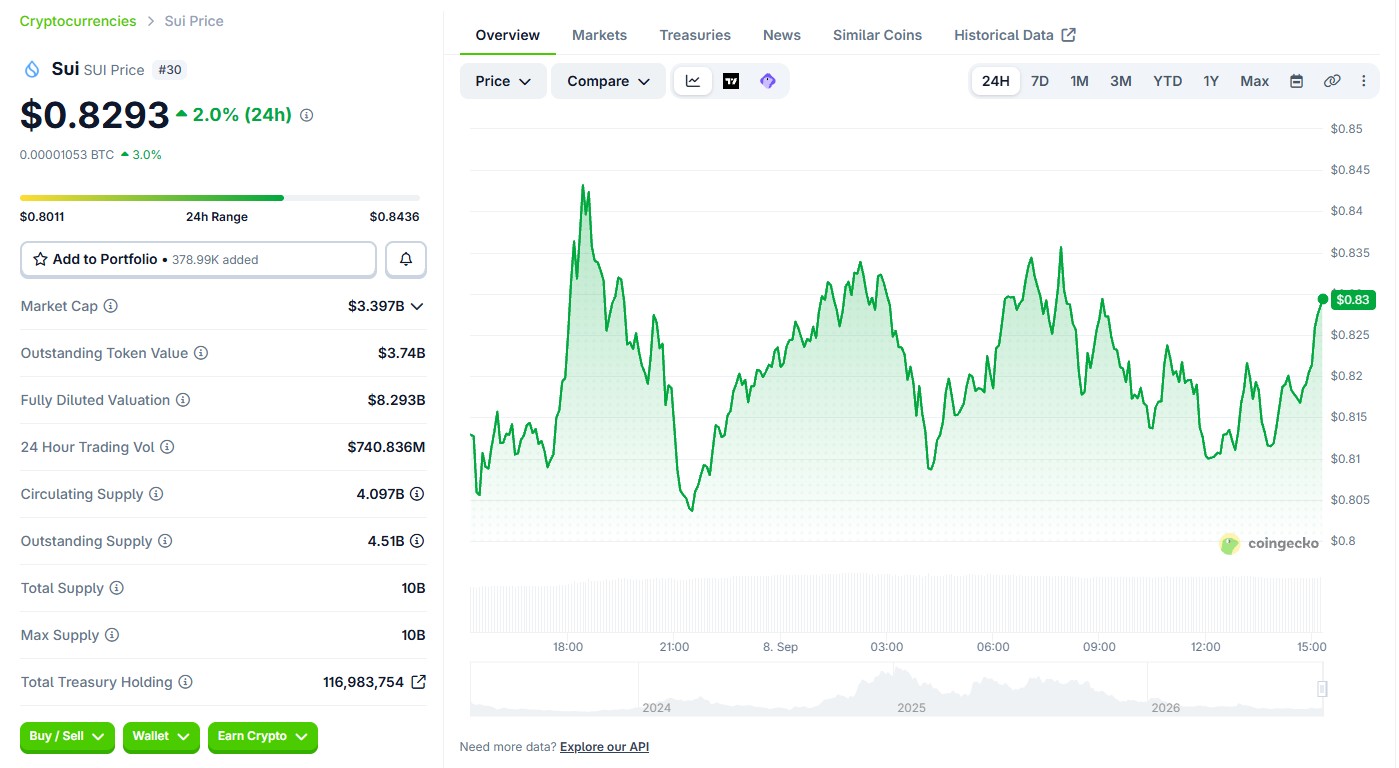Click the 24h Range progress bar
1399x768 pixels.
pyautogui.click(x=220, y=198)
